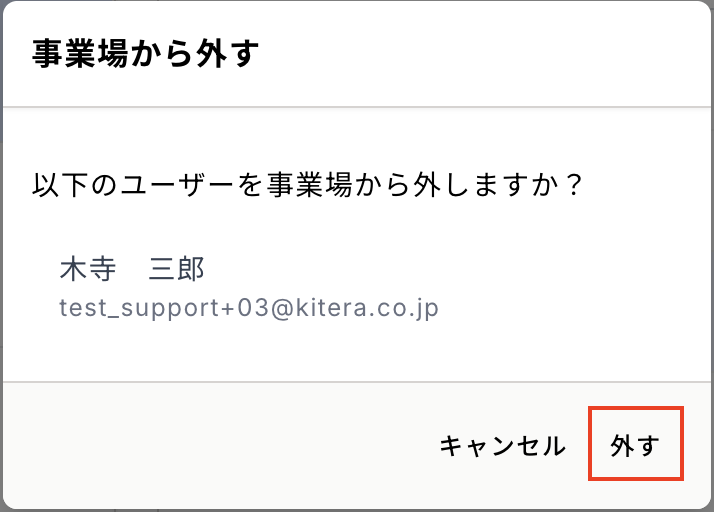Click the question mark ending the message

click(x=573, y=187)
